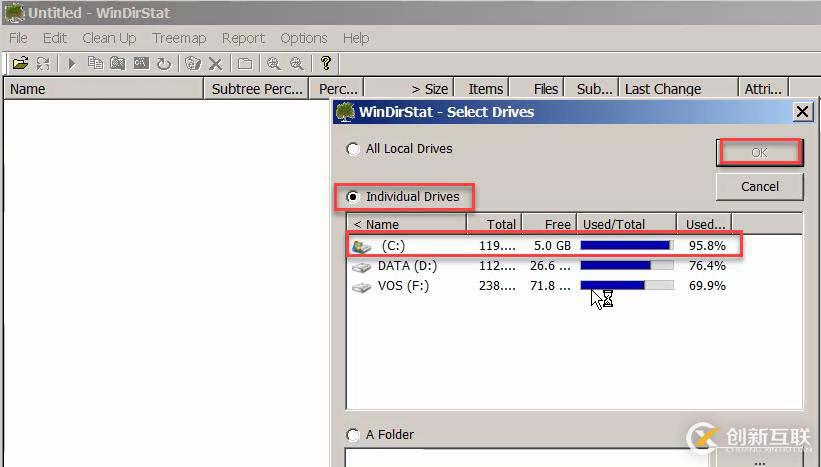The height and width of the screenshot is (467, 821).
Task: Click the Files column header
Action: [537, 88]
